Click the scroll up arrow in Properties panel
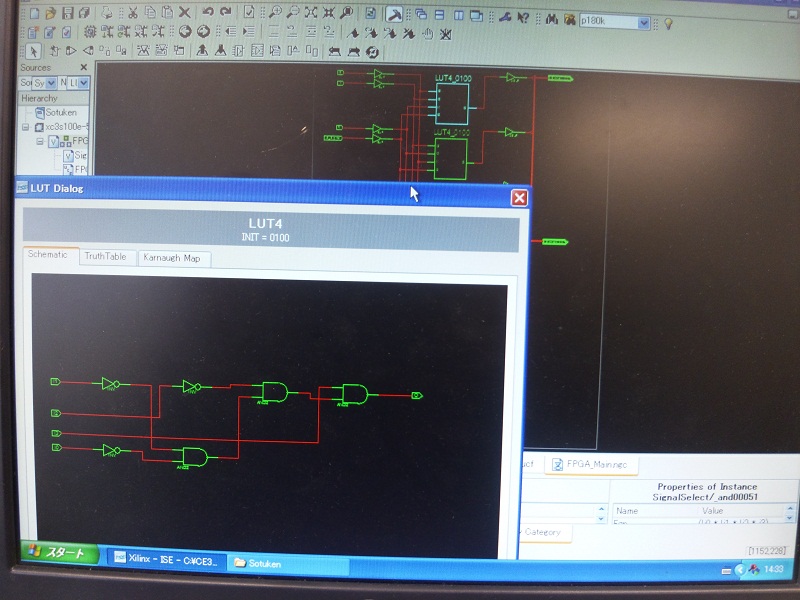This screenshot has width=800, height=600. (x=790, y=509)
